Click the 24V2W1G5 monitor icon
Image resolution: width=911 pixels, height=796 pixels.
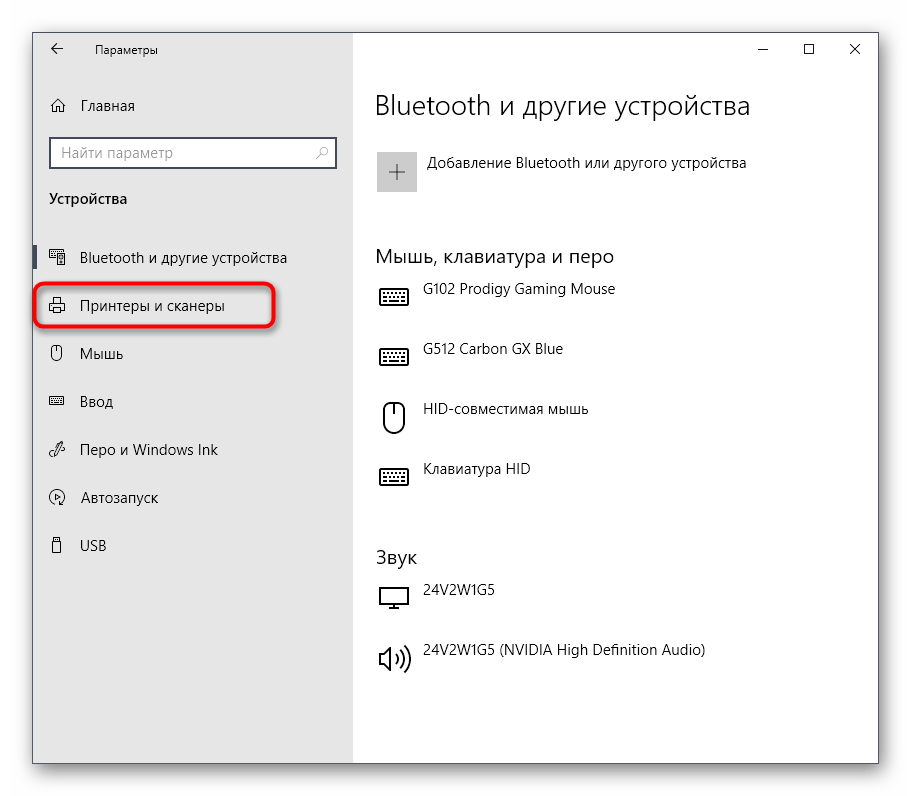pyautogui.click(x=394, y=598)
